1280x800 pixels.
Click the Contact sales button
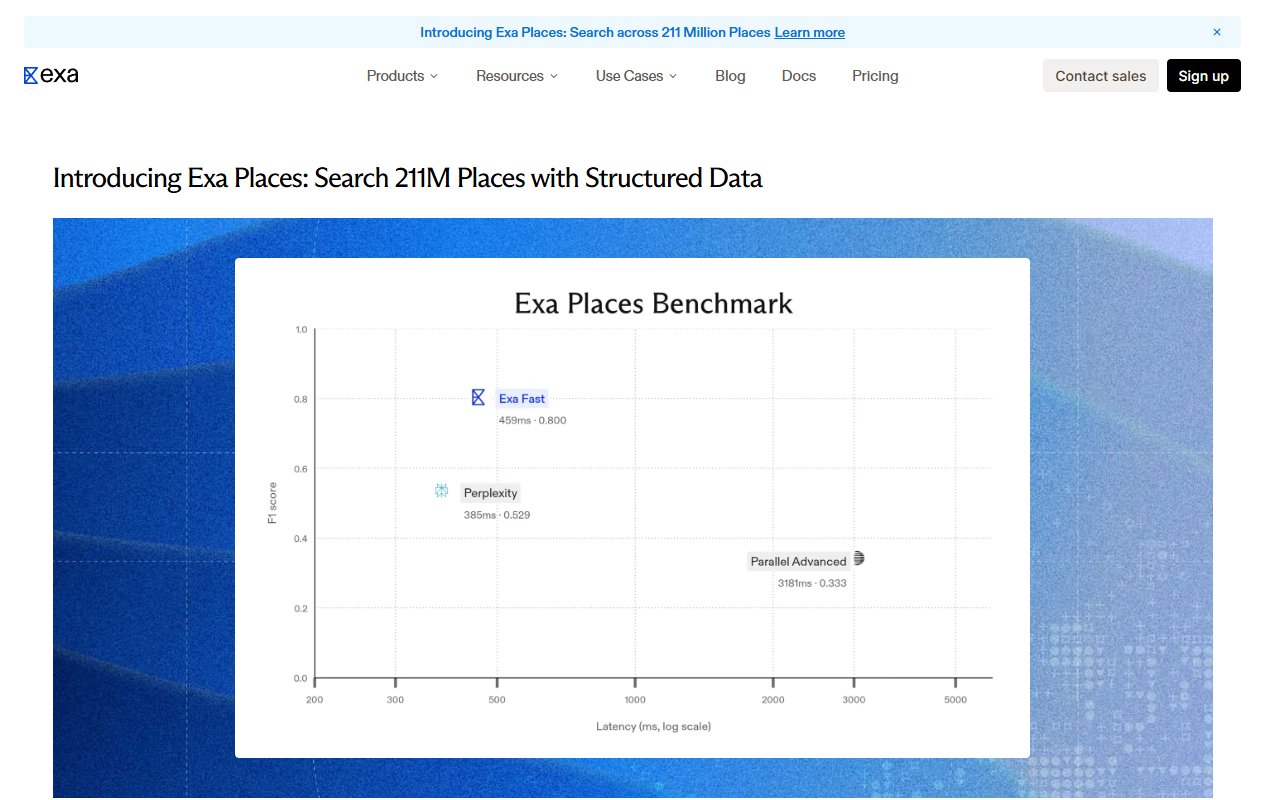tap(1101, 76)
